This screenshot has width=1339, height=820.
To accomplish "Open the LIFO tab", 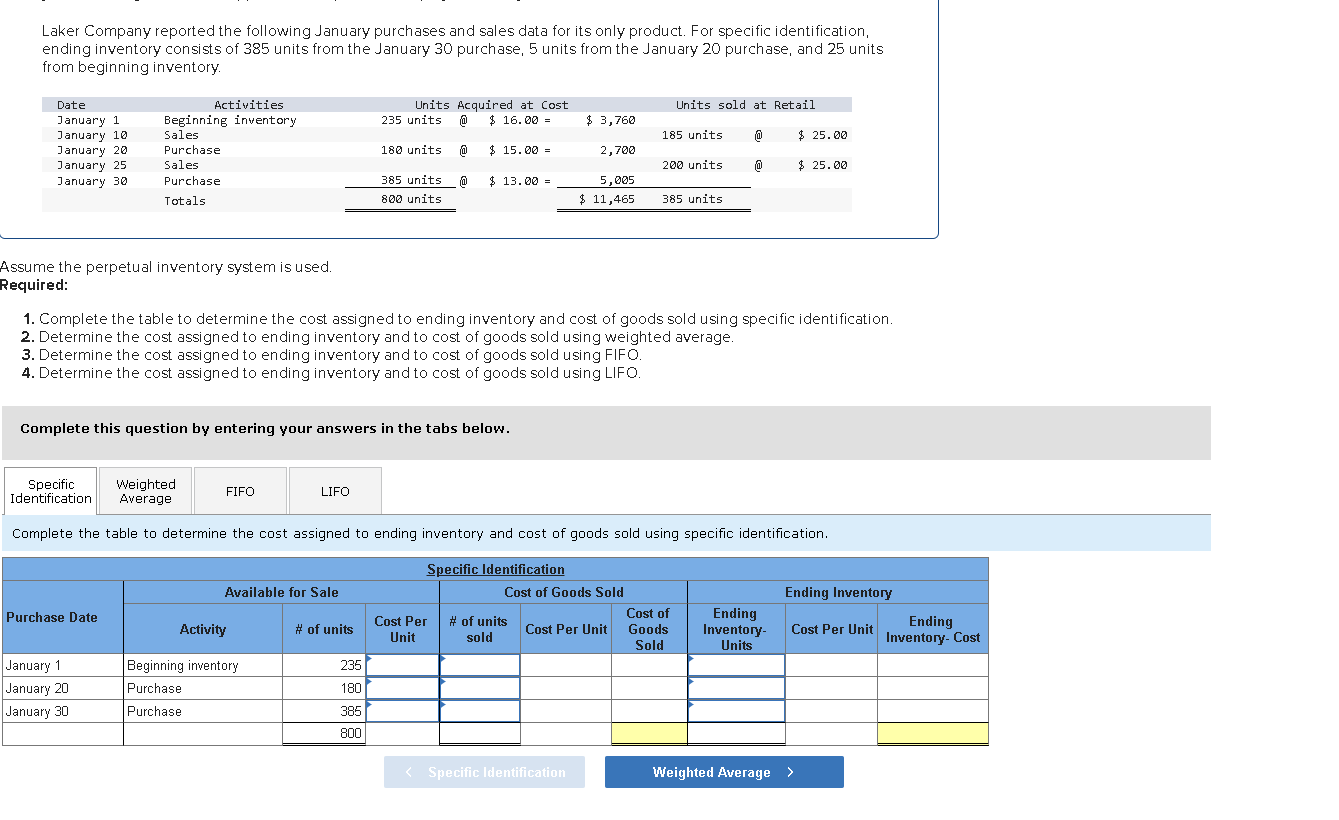I will (x=335, y=490).
